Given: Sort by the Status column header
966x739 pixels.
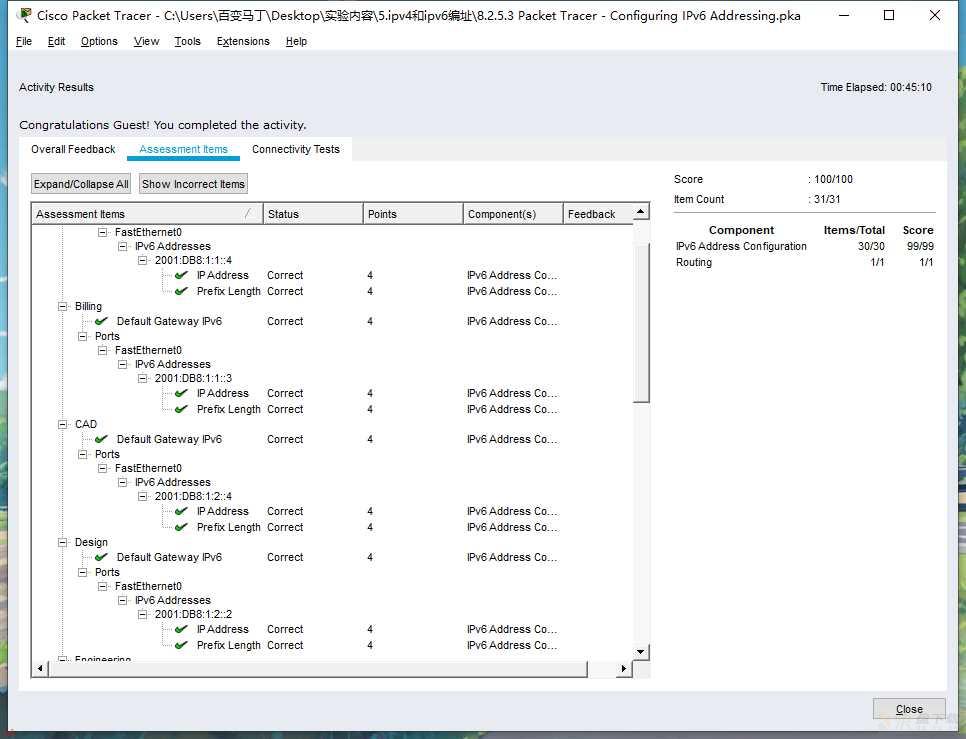Looking at the screenshot, I should pyautogui.click(x=313, y=214).
